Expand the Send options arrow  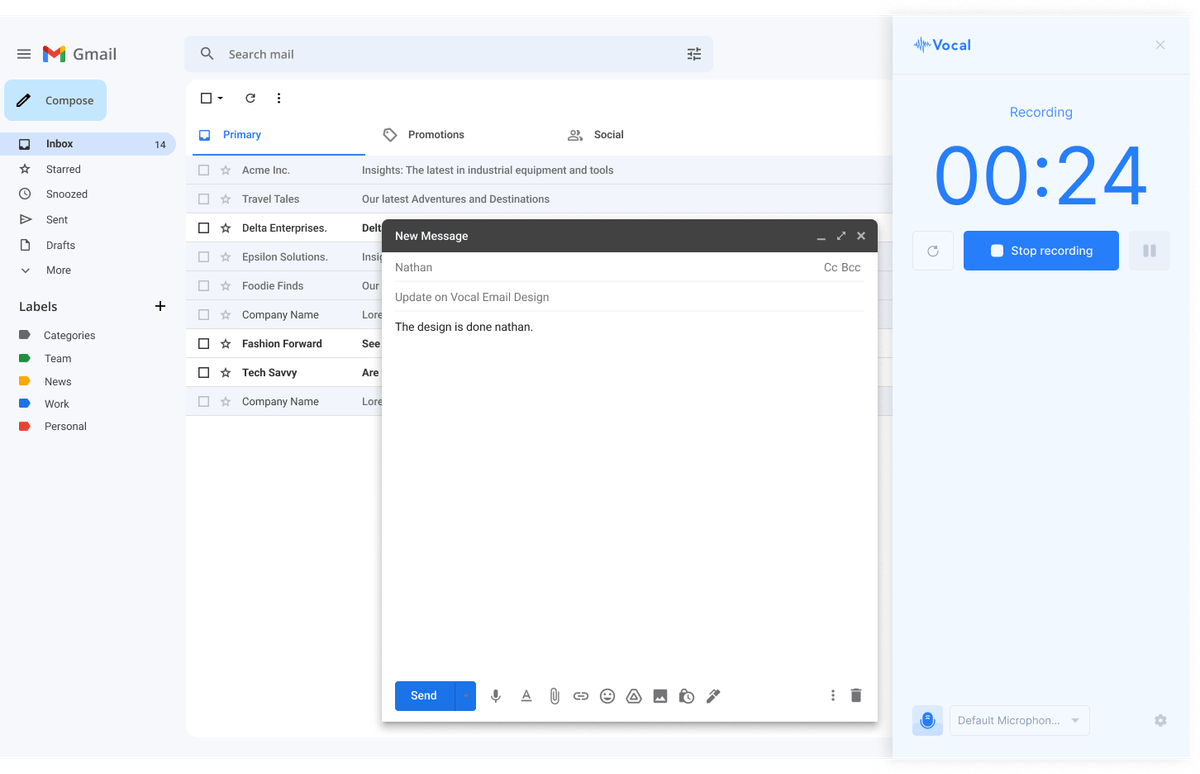click(x=465, y=696)
